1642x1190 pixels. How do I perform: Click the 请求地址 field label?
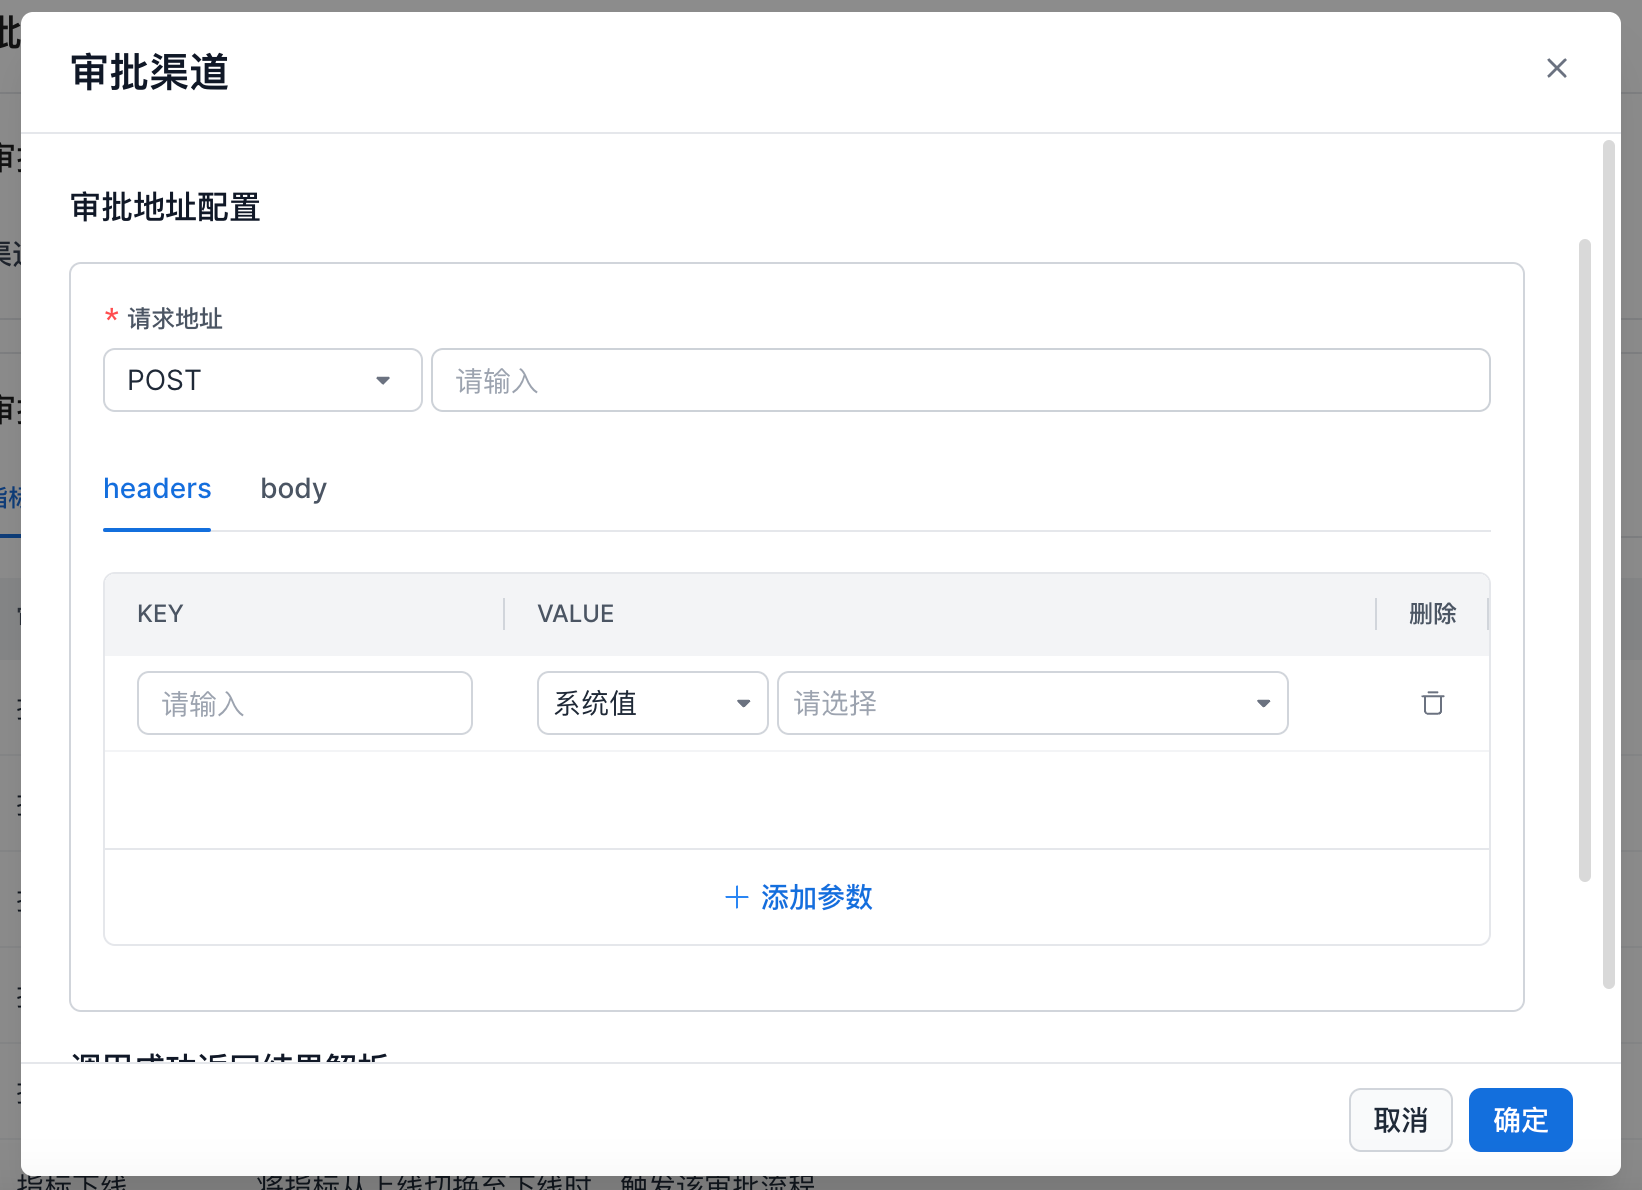[175, 319]
